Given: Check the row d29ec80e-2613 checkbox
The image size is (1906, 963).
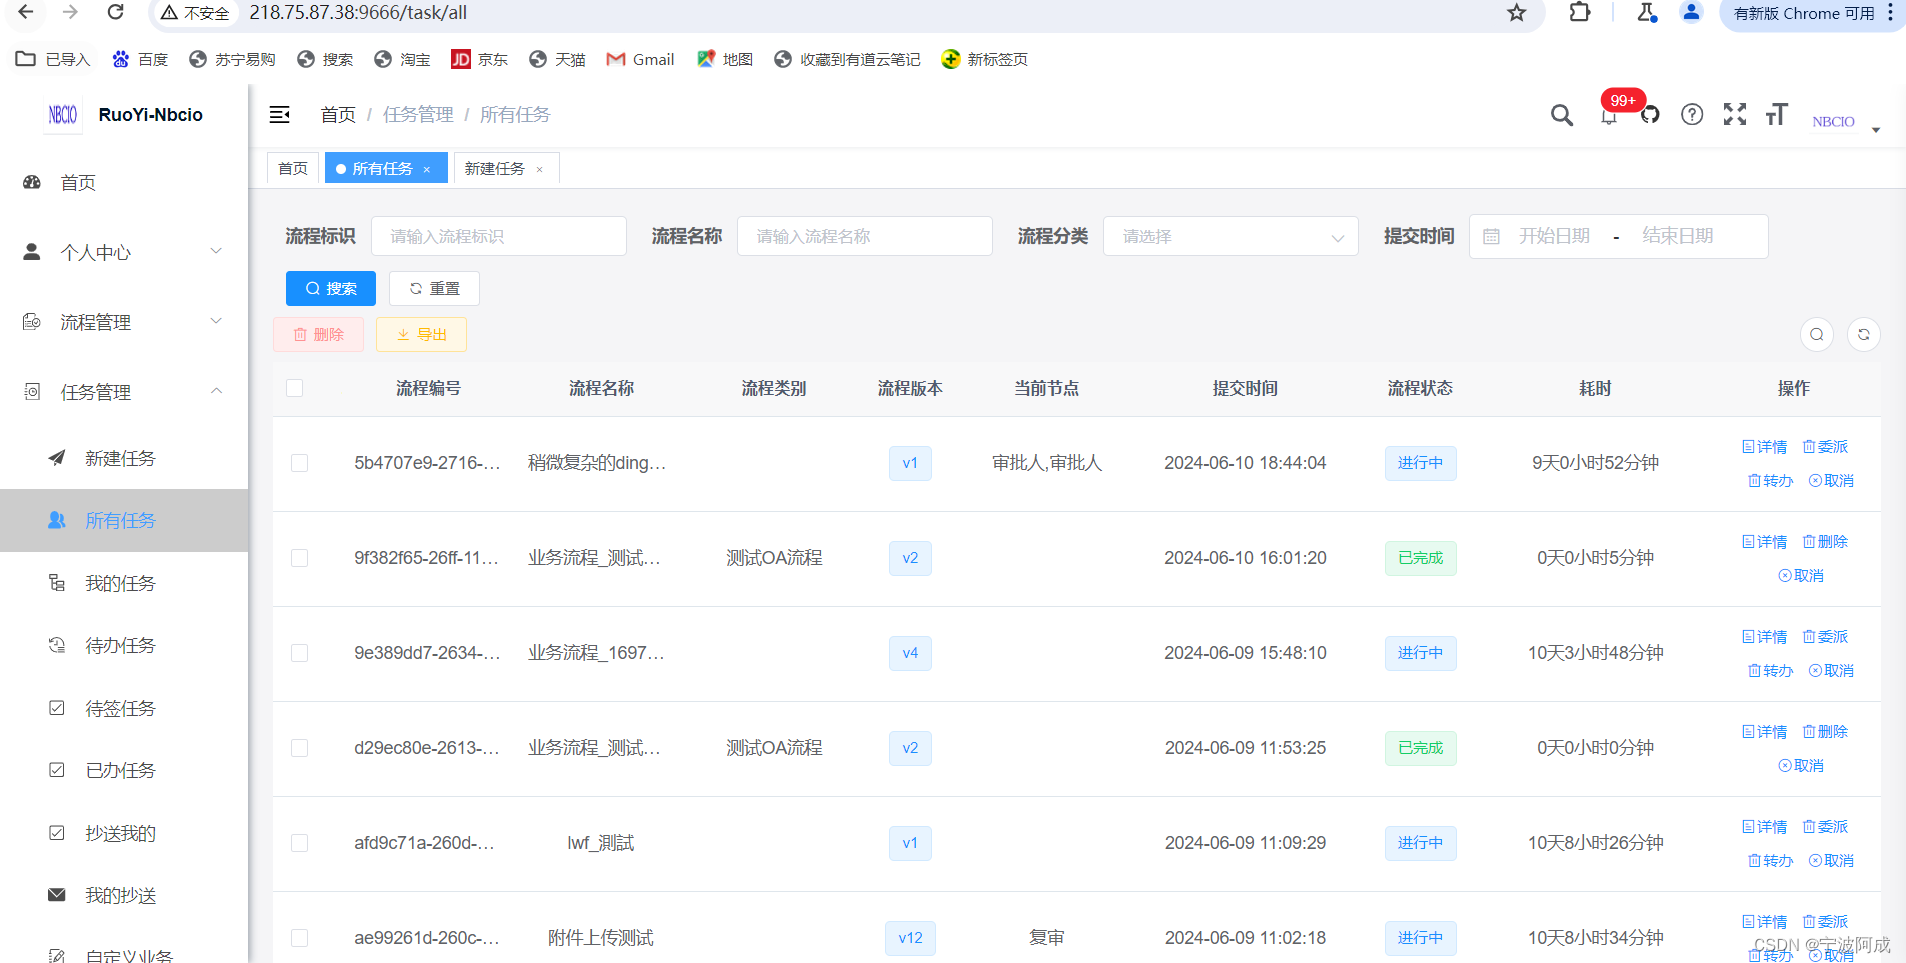Looking at the screenshot, I should 299,748.
